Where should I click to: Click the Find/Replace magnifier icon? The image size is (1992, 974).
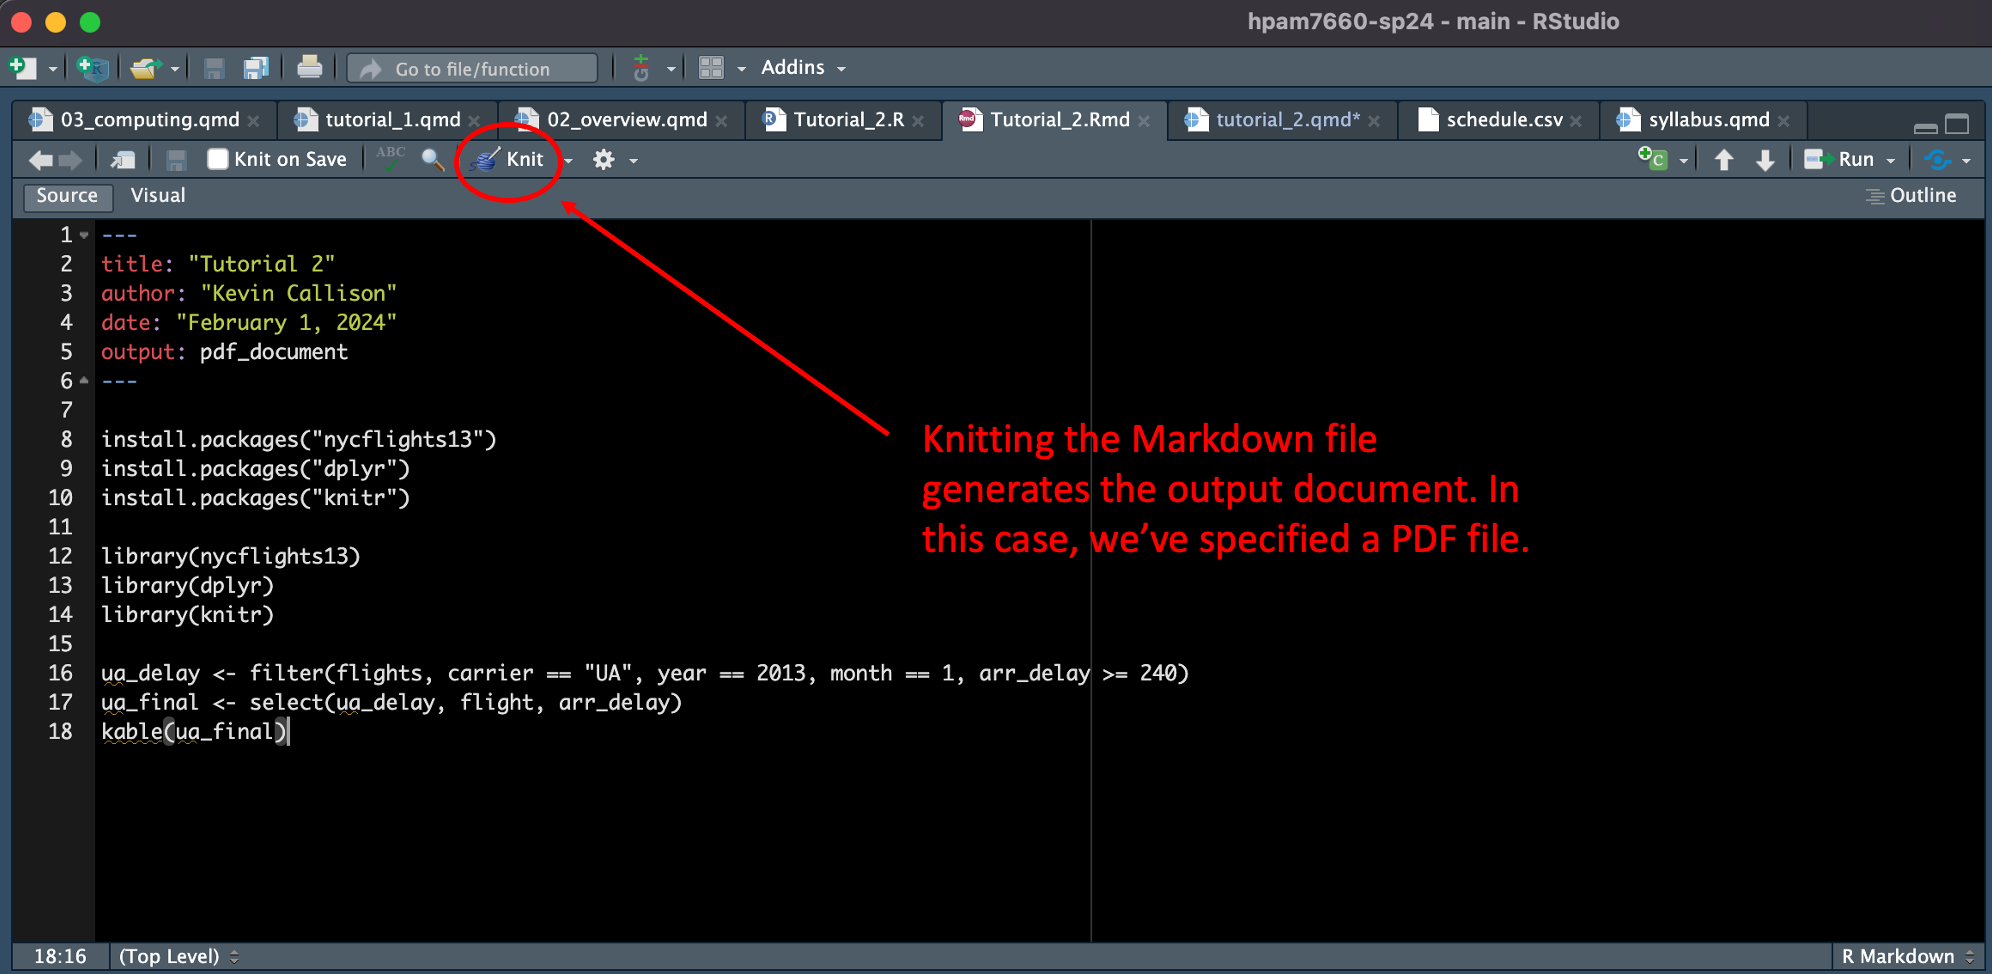click(433, 160)
